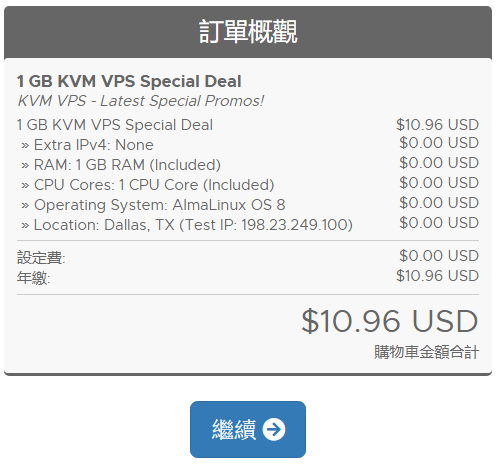This screenshot has width=497, height=468.
Task: Select the 訂單概觀 order summary header
Action: point(248,32)
